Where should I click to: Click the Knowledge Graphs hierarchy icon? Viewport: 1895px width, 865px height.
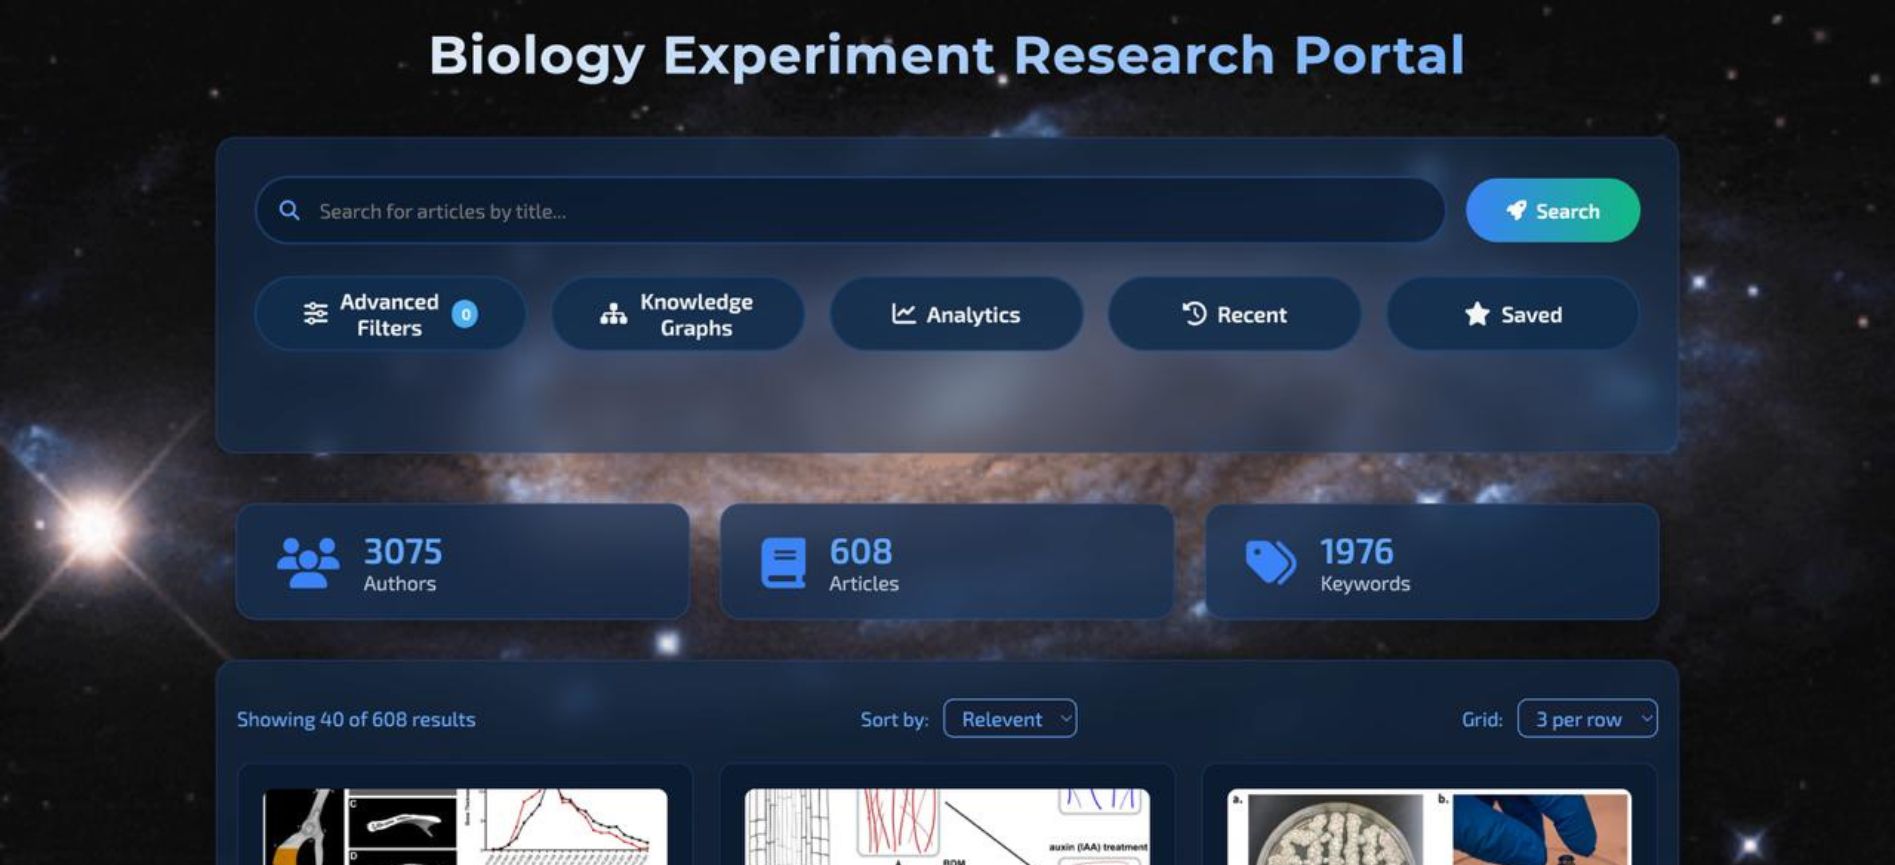613,314
